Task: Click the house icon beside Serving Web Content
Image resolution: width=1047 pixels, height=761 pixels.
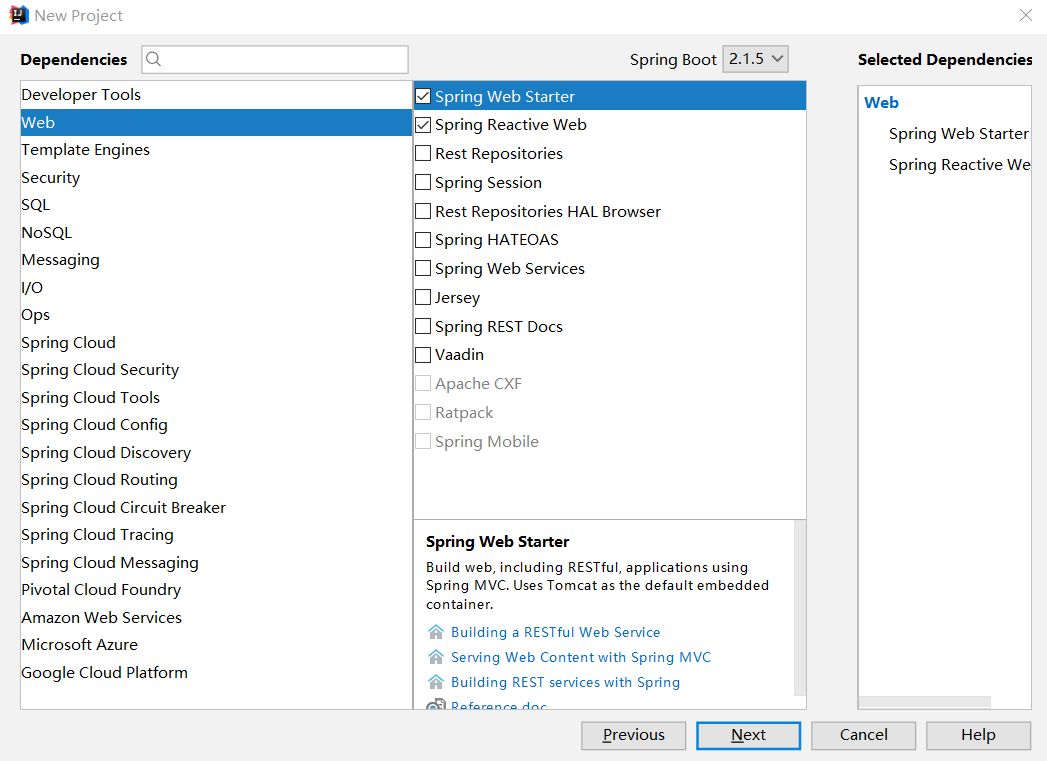Action: [x=436, y=657]
